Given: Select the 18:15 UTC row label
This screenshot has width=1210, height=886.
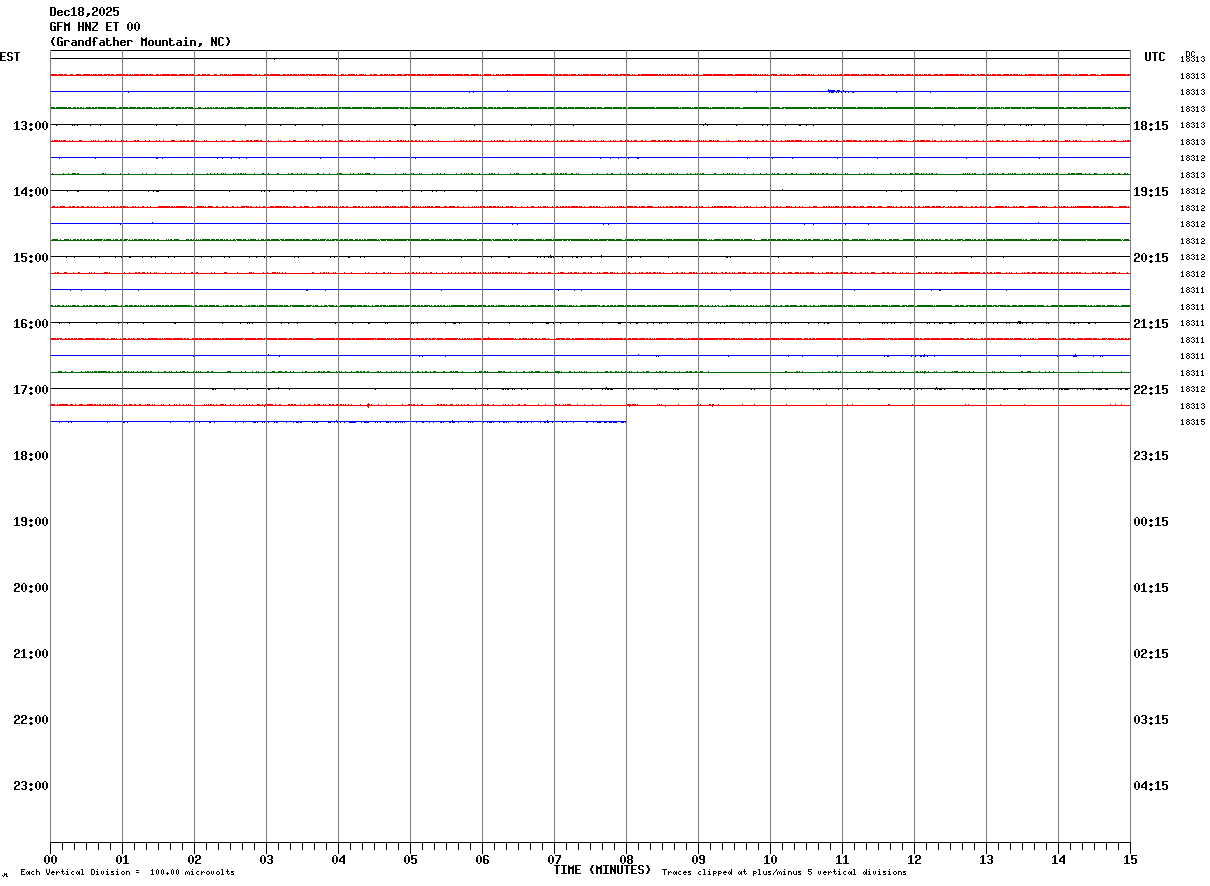Looking at the screenshot, I should (1151, 125).
